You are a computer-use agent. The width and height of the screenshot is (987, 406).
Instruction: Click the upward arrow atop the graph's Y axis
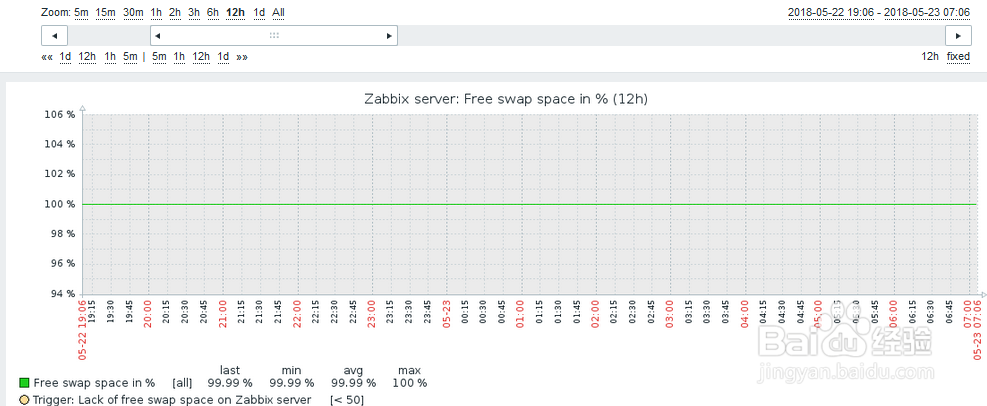pos(83,108)
